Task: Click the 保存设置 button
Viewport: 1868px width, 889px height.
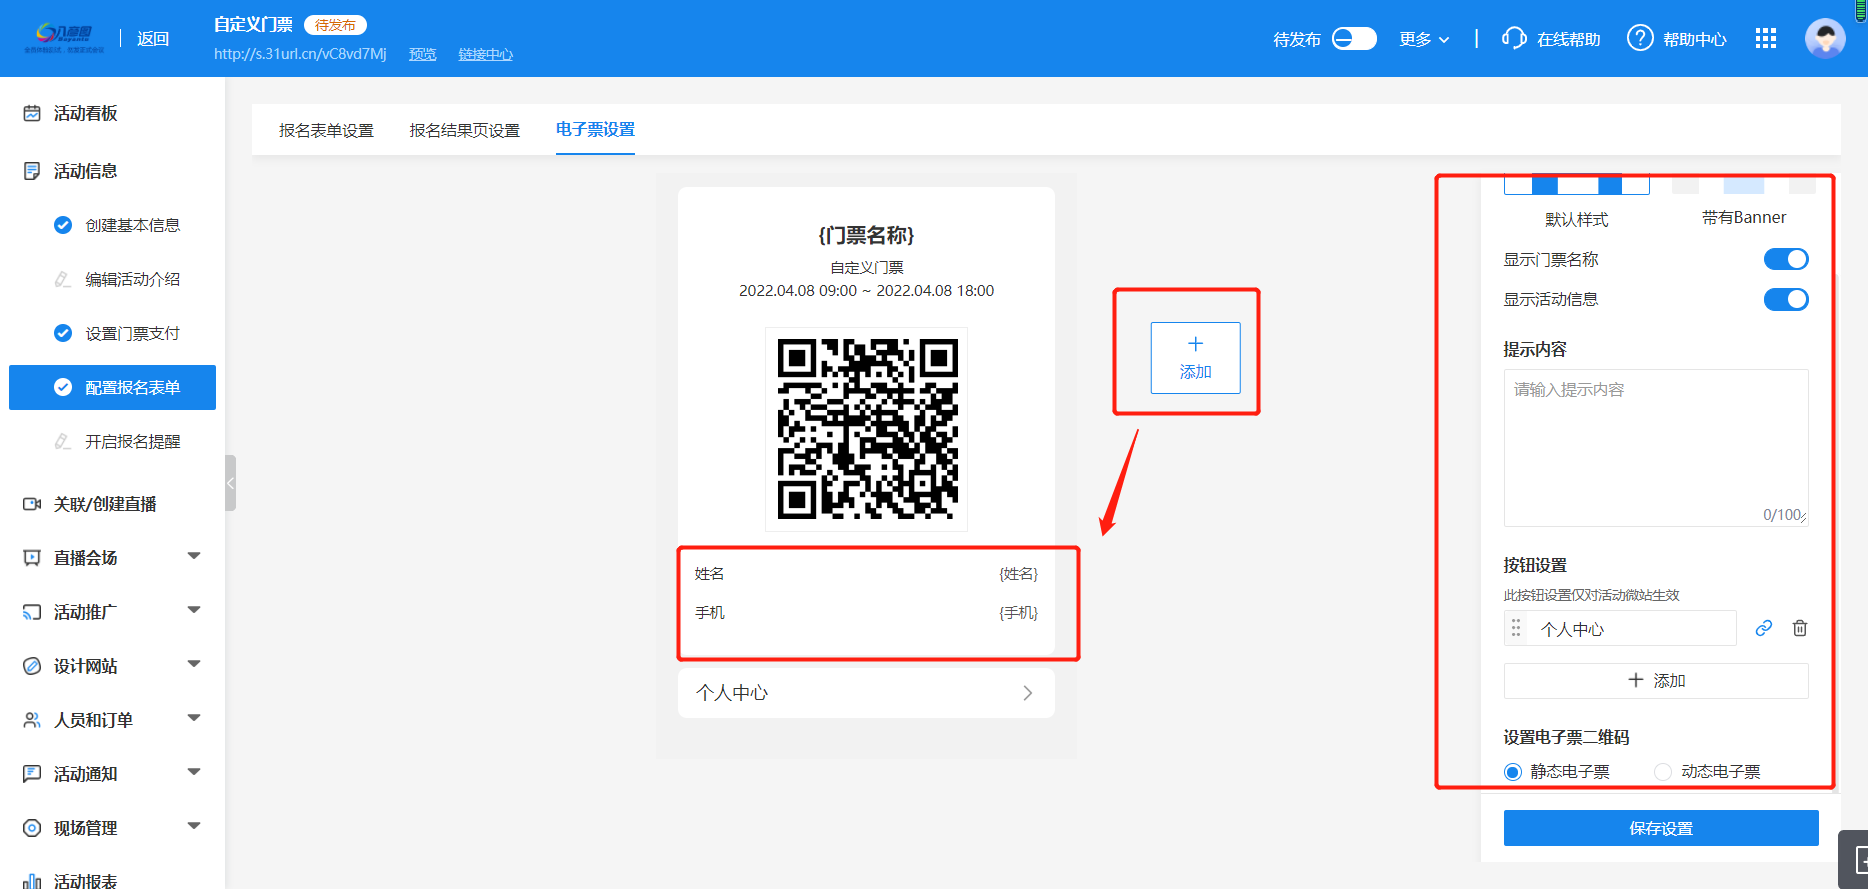Action: pos(1661,828)
